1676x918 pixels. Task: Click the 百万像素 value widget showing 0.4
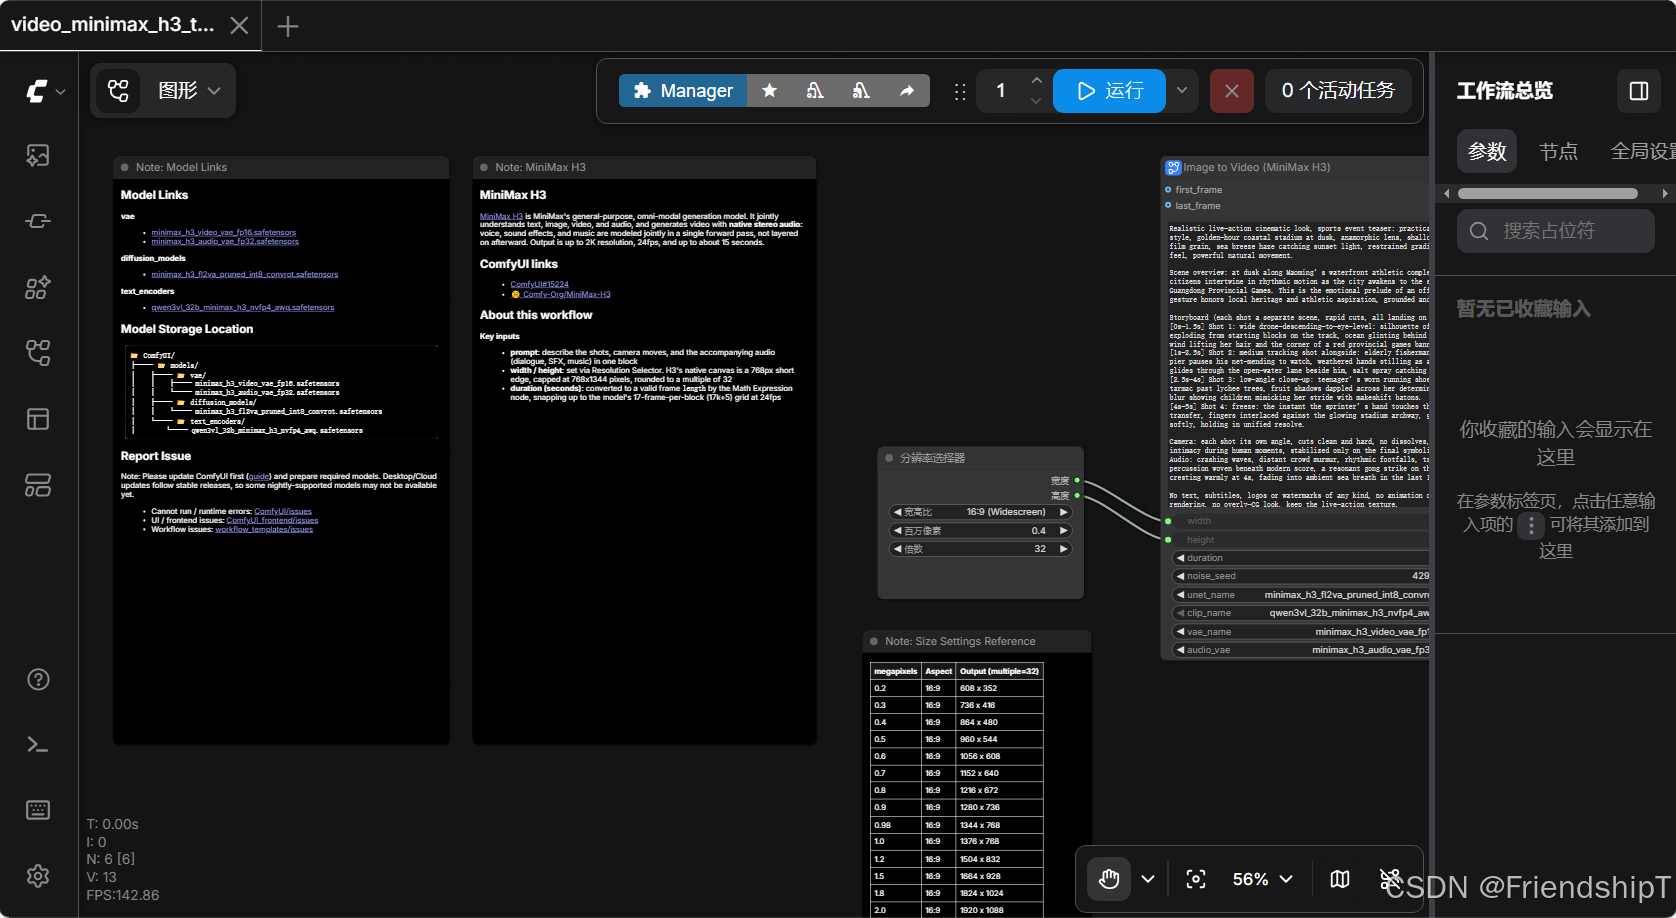[980, 531]
